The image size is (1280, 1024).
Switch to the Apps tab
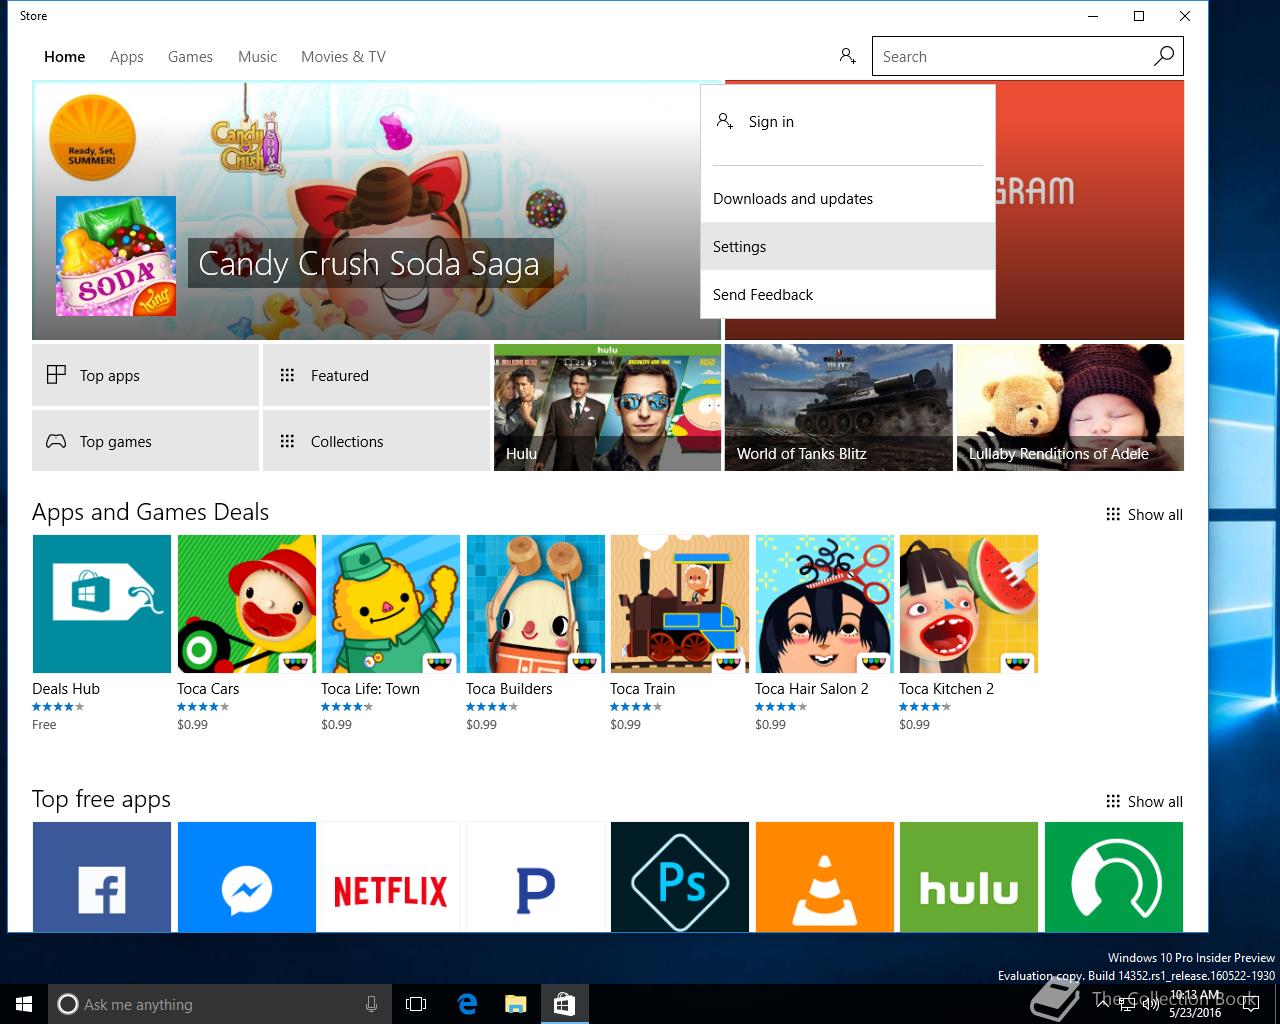(x=127, y=57)
